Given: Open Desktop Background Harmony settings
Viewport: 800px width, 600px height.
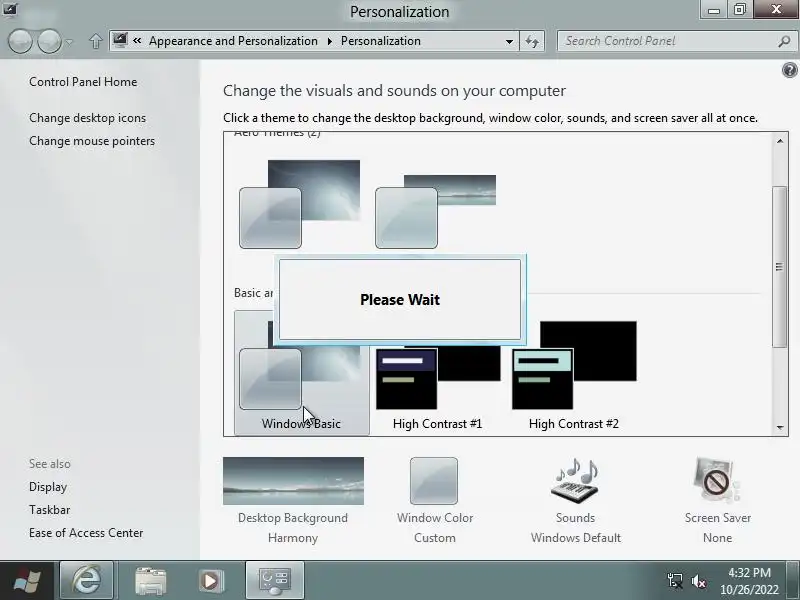Looking at the screenshot, I should pos(293,501).
